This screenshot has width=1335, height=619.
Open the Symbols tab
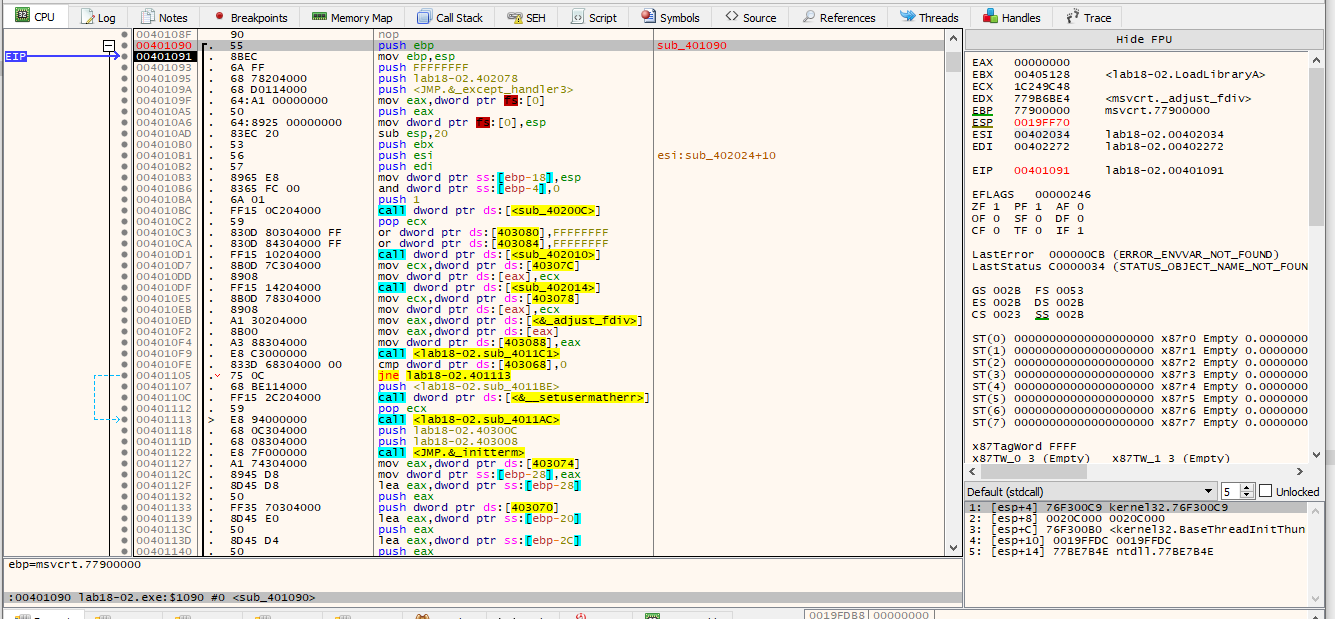[x=671, y=17]
